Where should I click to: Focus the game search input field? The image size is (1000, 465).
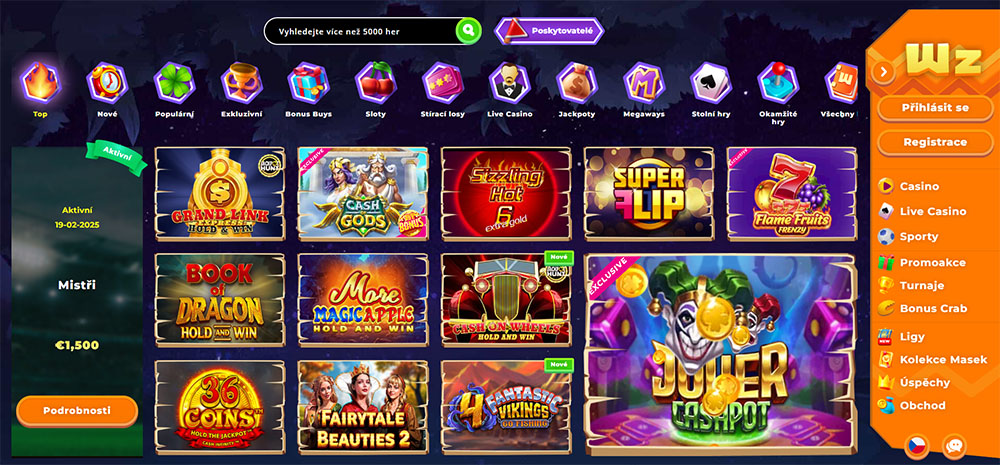click(361, 31)
